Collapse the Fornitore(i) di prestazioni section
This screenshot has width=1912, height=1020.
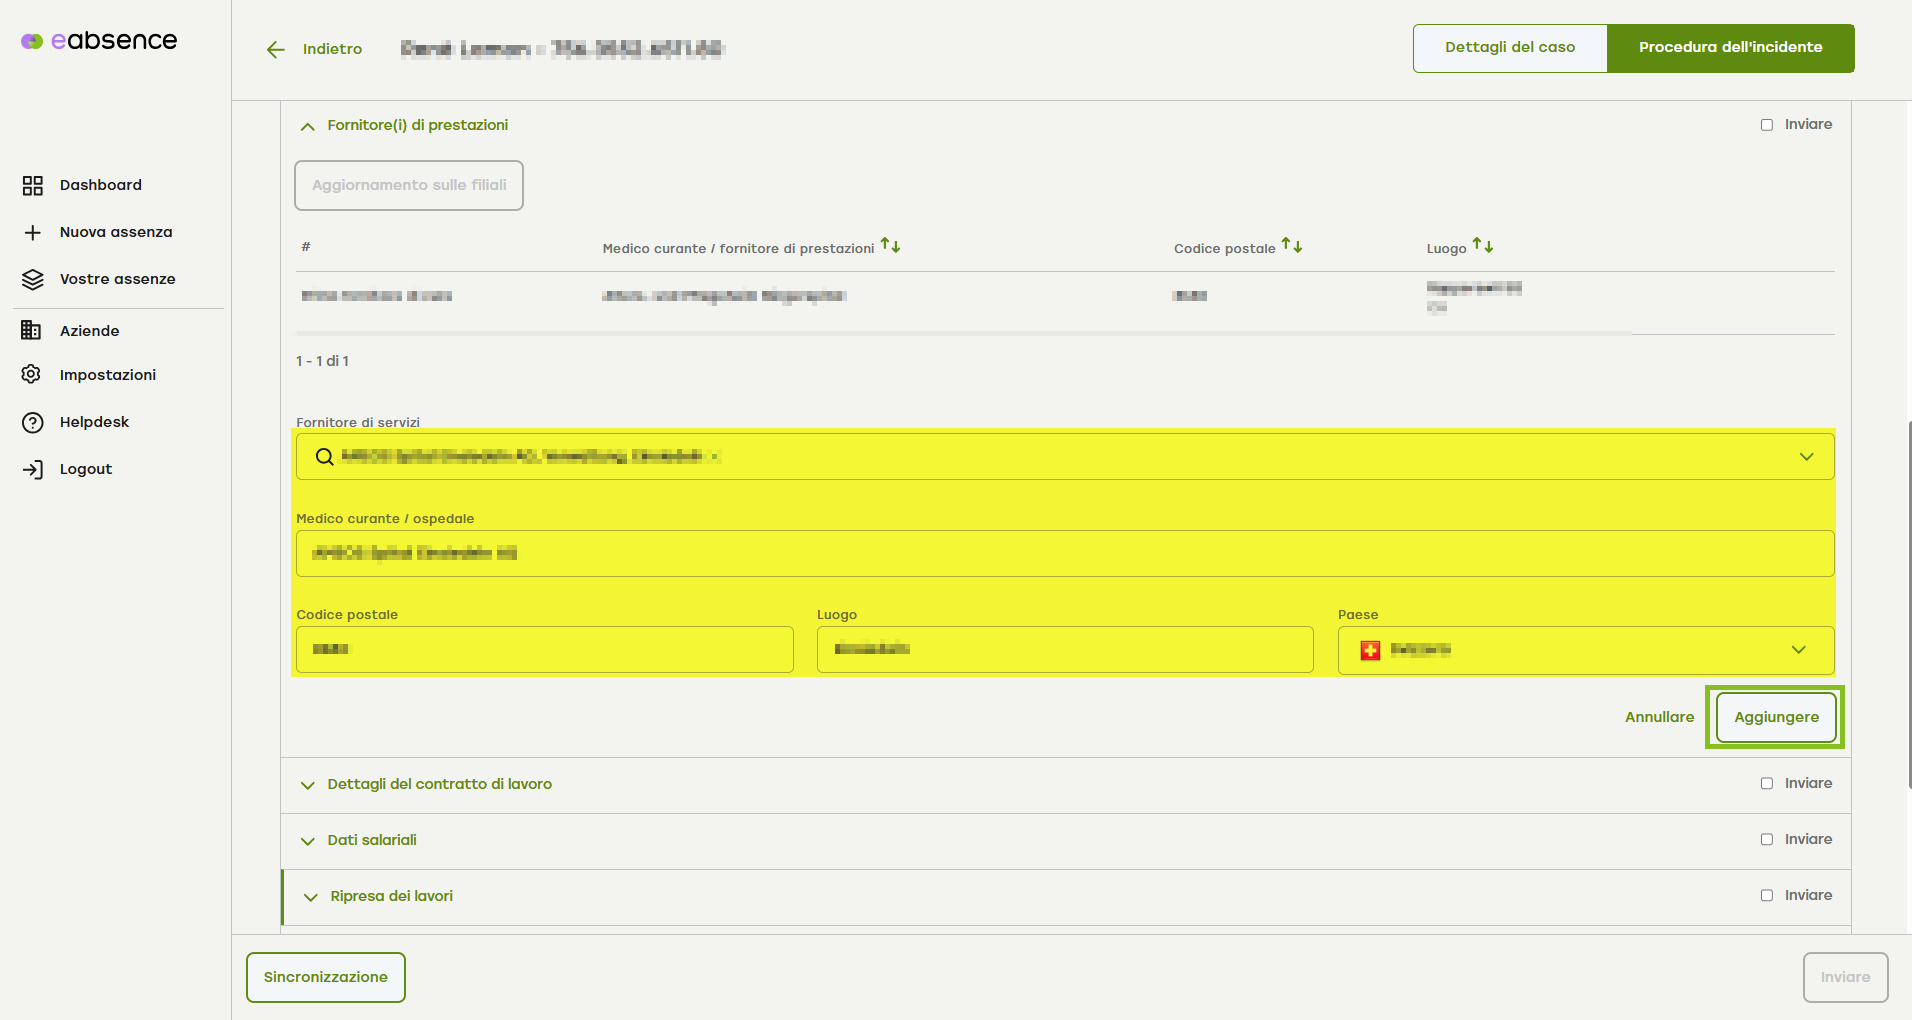point(308,126)
